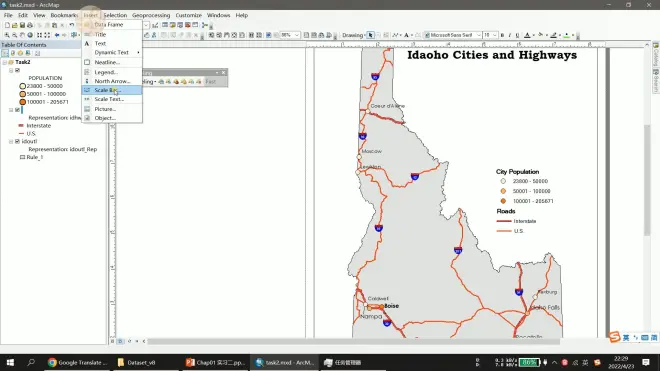This screenshot has width=660, height=371.
Task: Open the layout zoom percentage dropdown
Action: coord(296,35)
